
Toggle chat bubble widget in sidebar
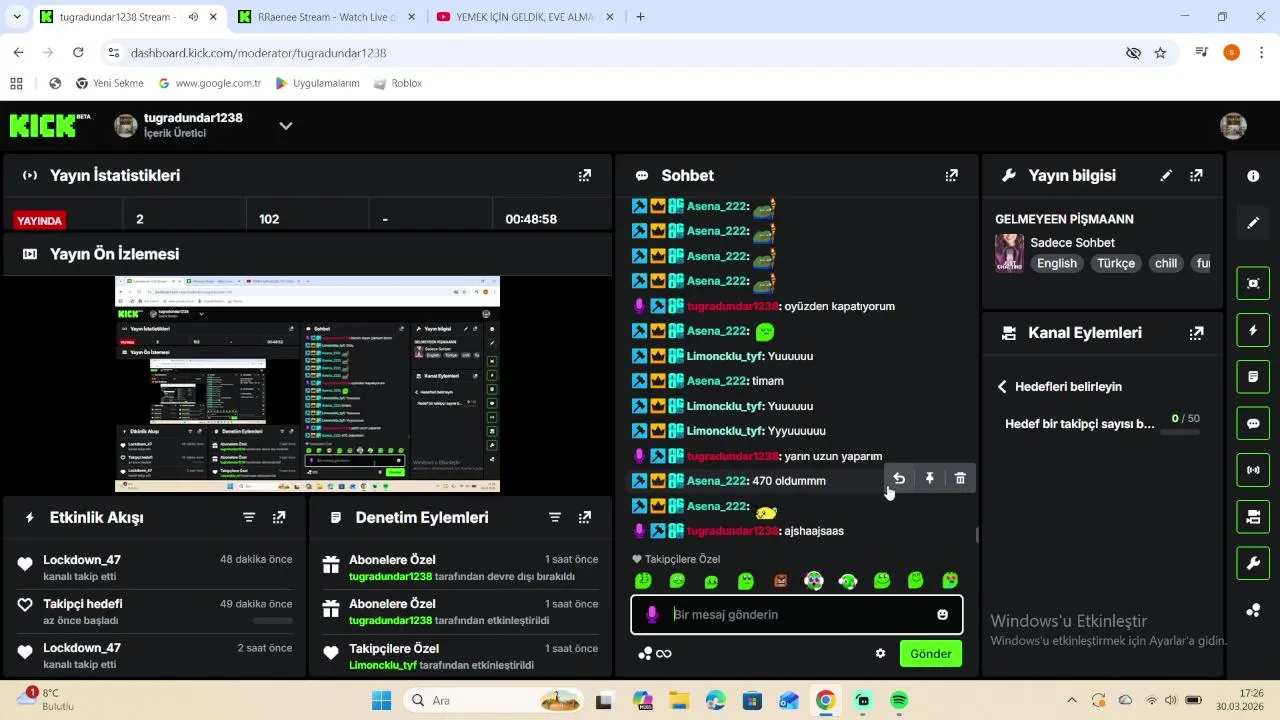tap(1253, 423)
